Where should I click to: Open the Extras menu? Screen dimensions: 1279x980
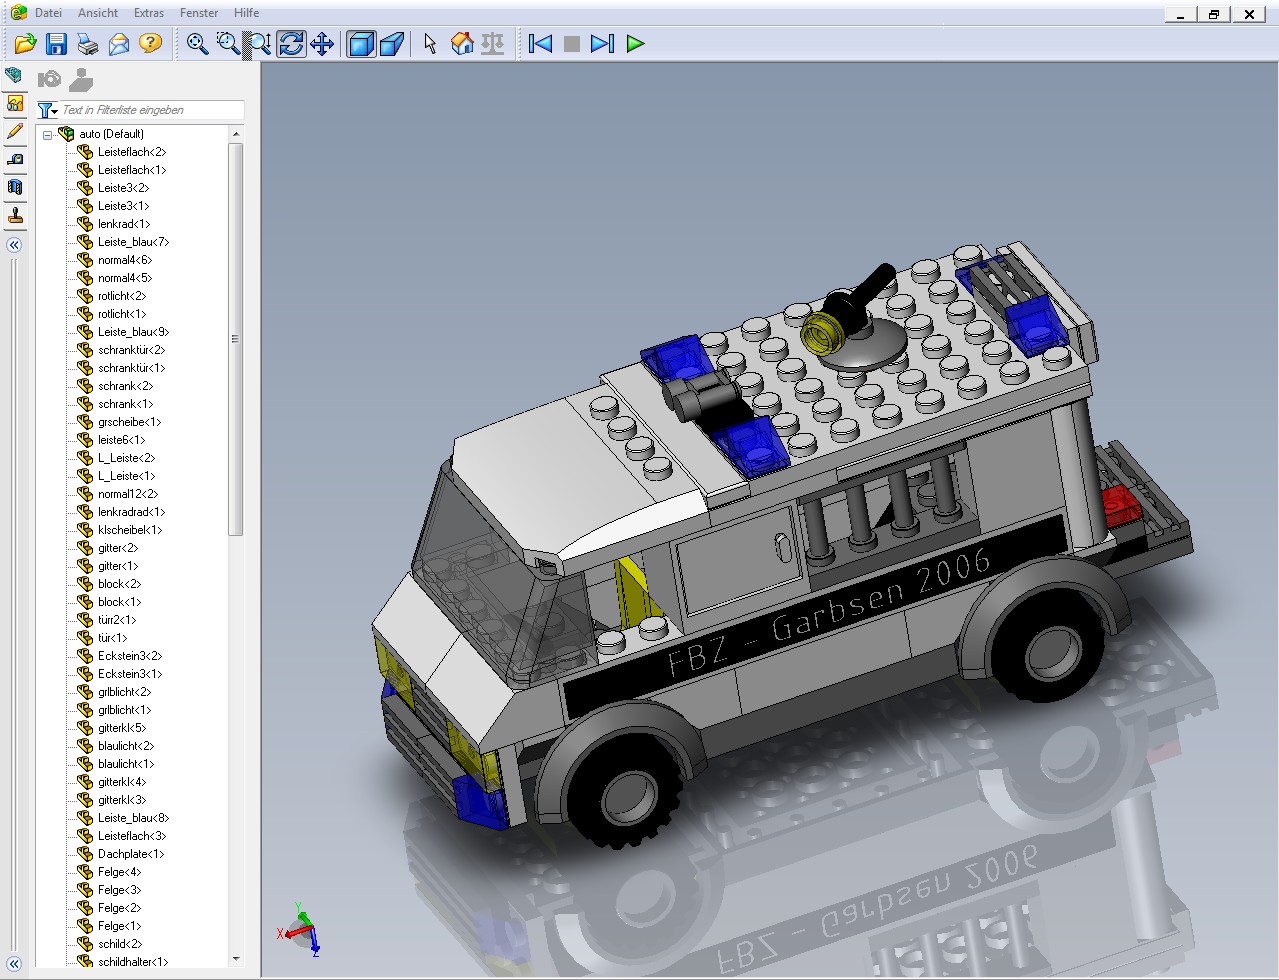pos(149,13)
